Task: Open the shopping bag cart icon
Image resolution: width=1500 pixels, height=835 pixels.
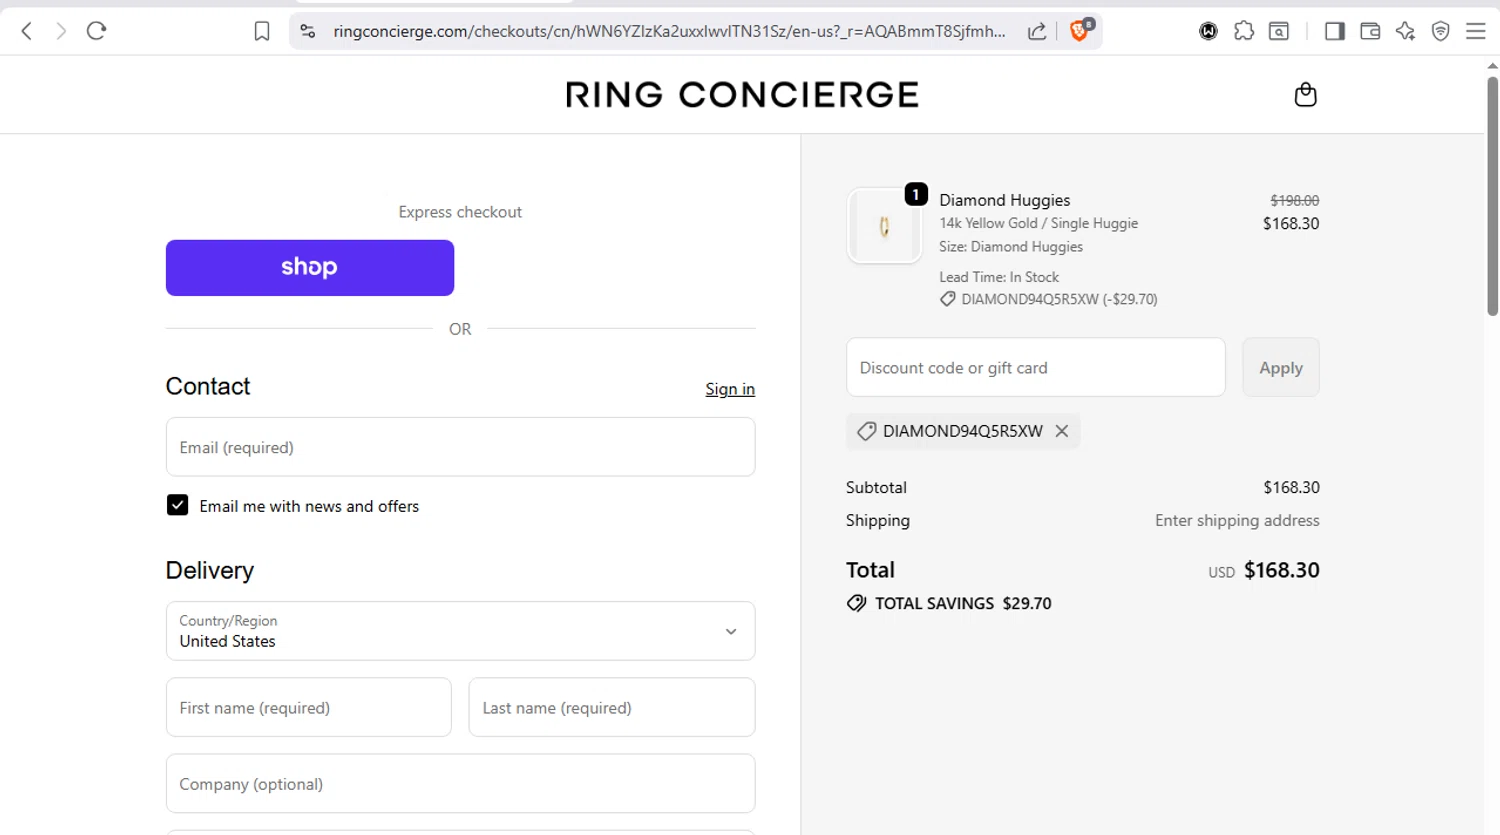Action: (1305, 95)
